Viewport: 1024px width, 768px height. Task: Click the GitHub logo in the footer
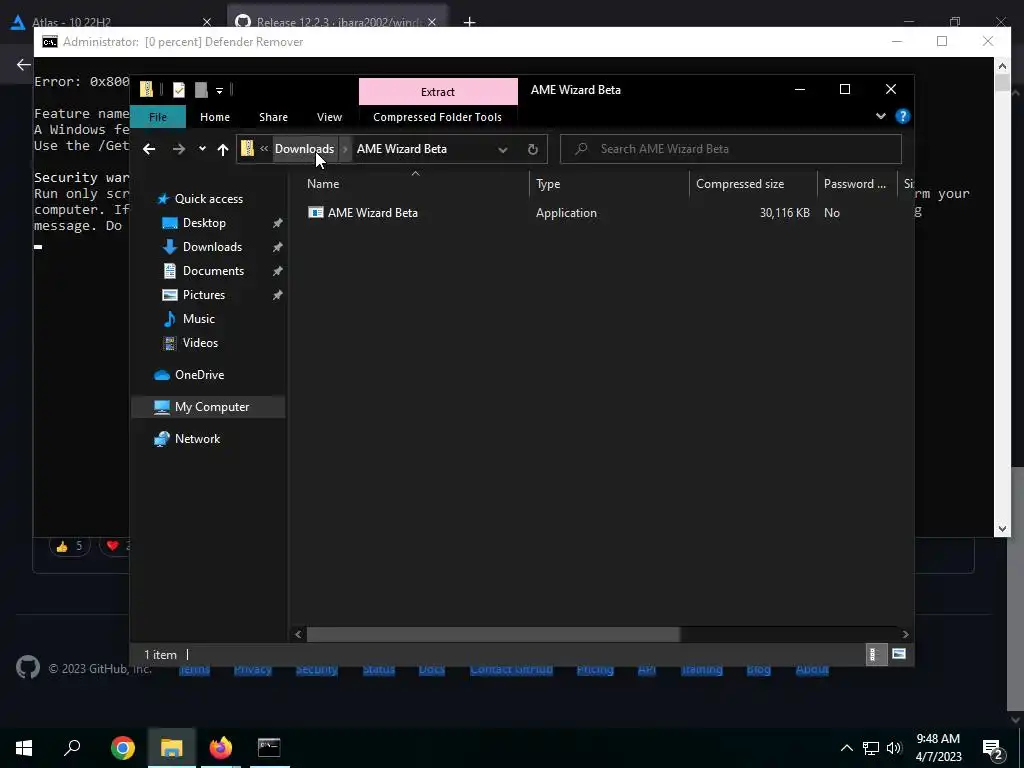[28, 667]
